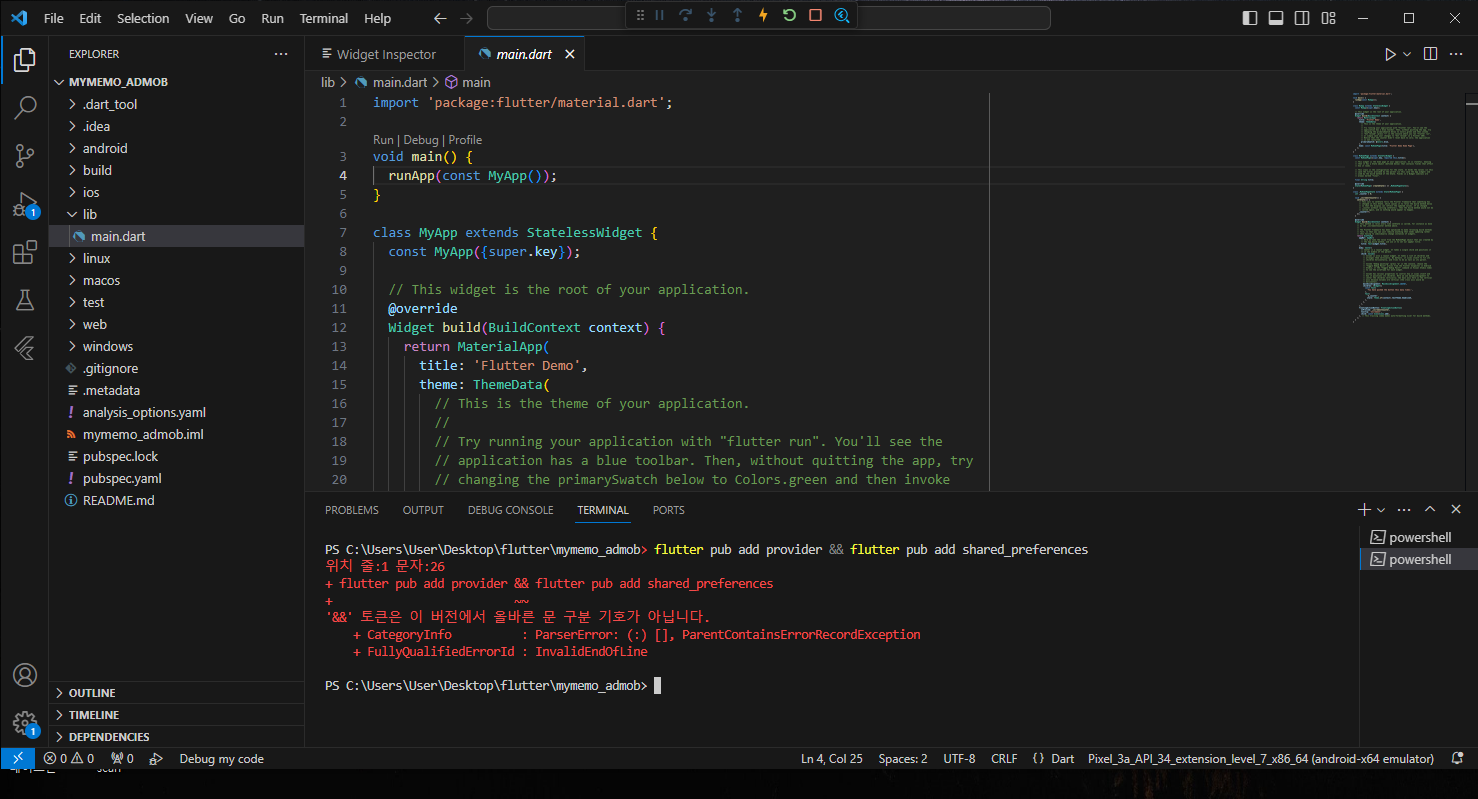Viewport: 1478px width, 799px height.
Task: Open remote window from status bar corner
Action: point(18,759)
